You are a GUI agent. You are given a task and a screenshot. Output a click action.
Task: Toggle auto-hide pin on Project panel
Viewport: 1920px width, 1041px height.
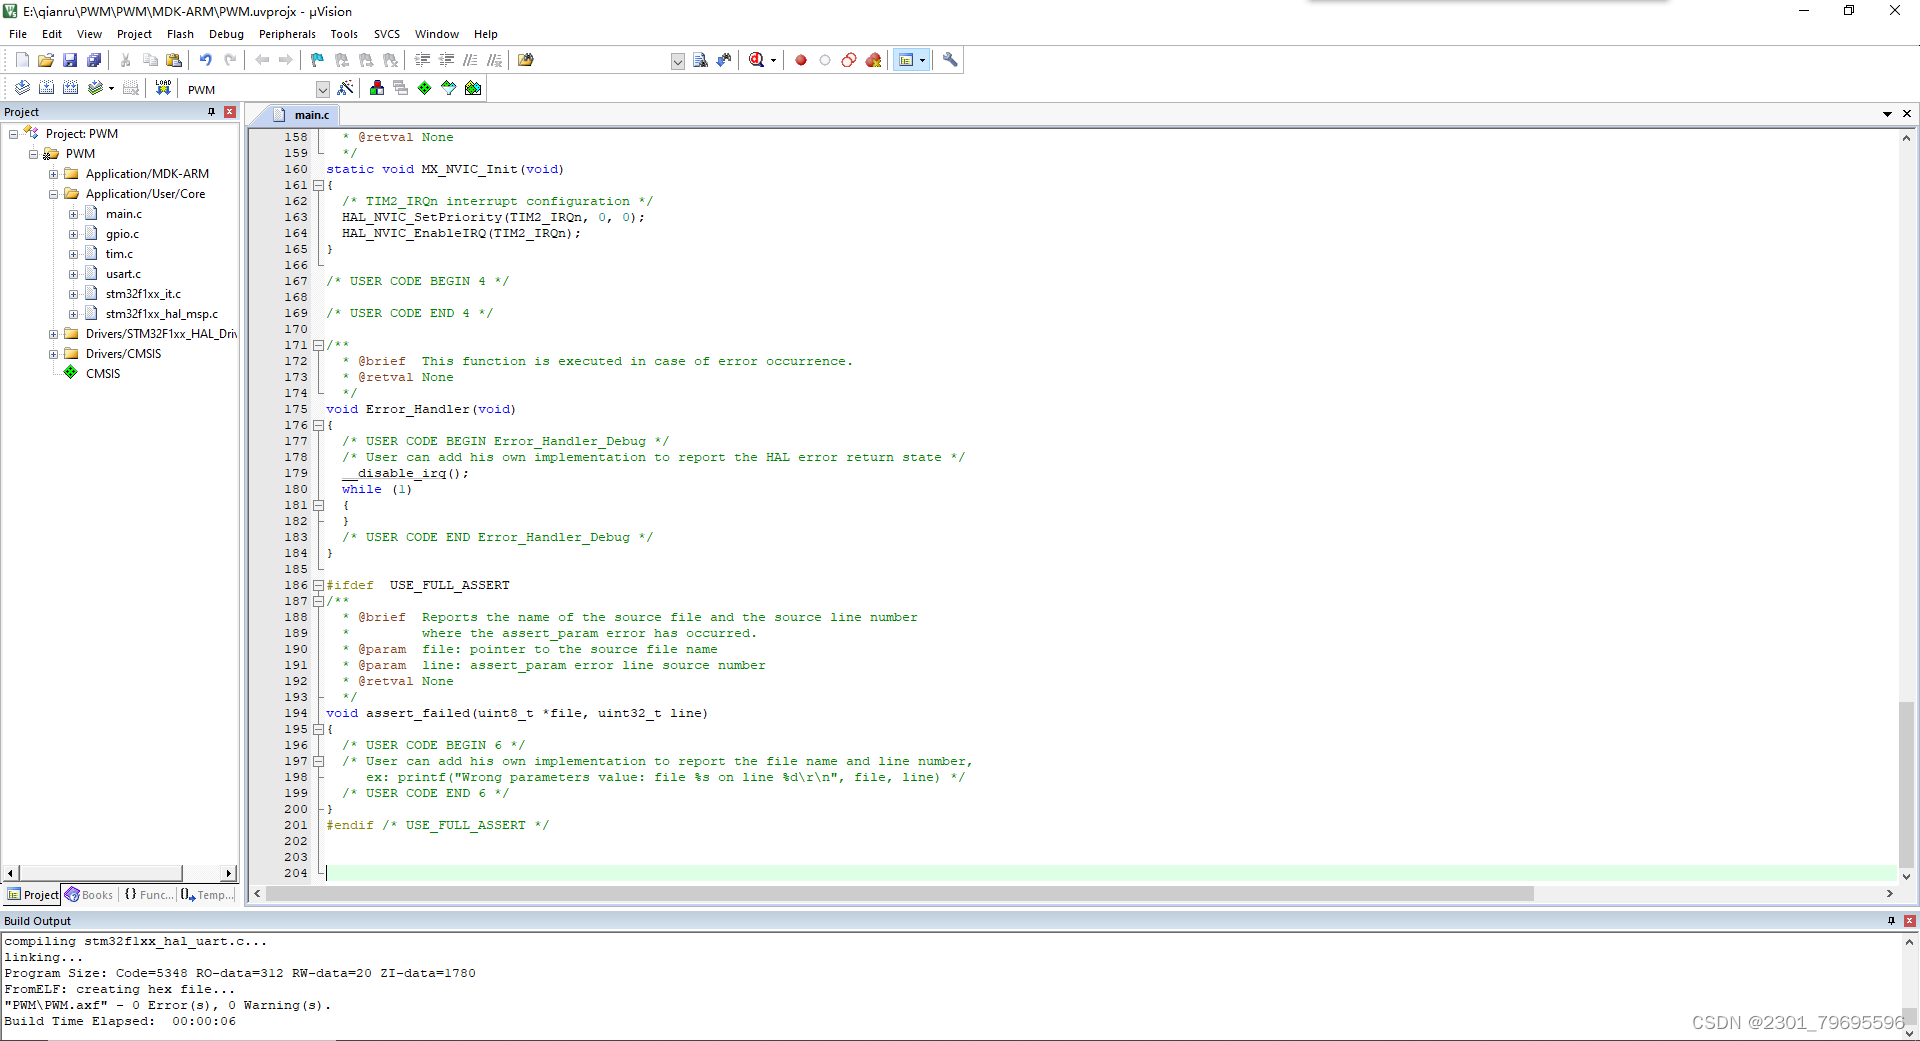pos(211,112)
